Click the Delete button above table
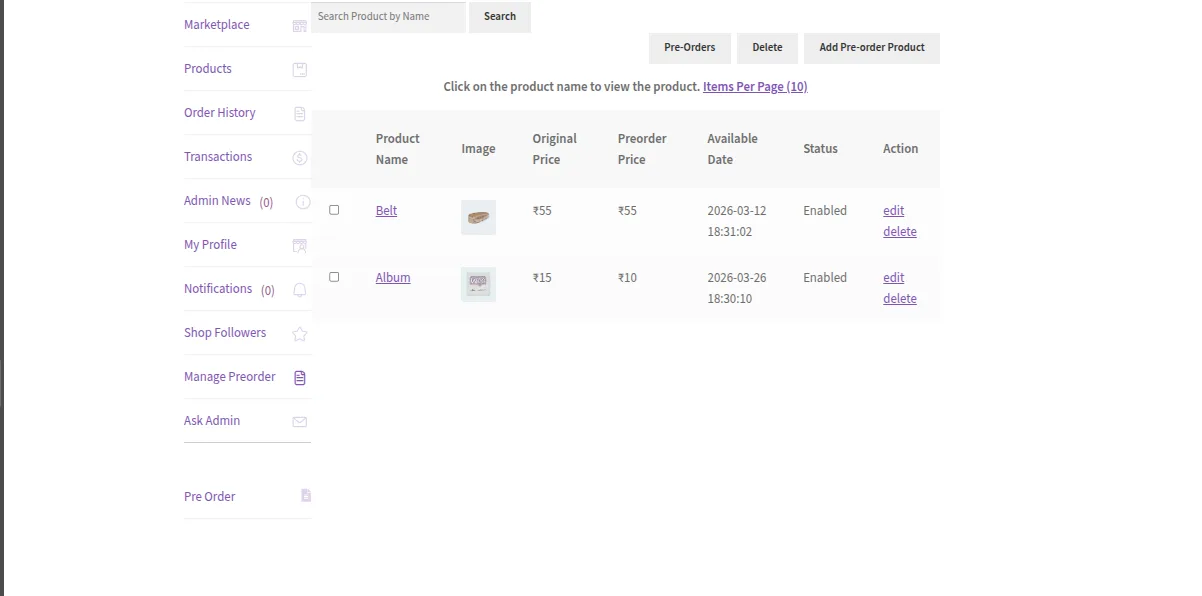1202x596 pixels. (767, 48)
